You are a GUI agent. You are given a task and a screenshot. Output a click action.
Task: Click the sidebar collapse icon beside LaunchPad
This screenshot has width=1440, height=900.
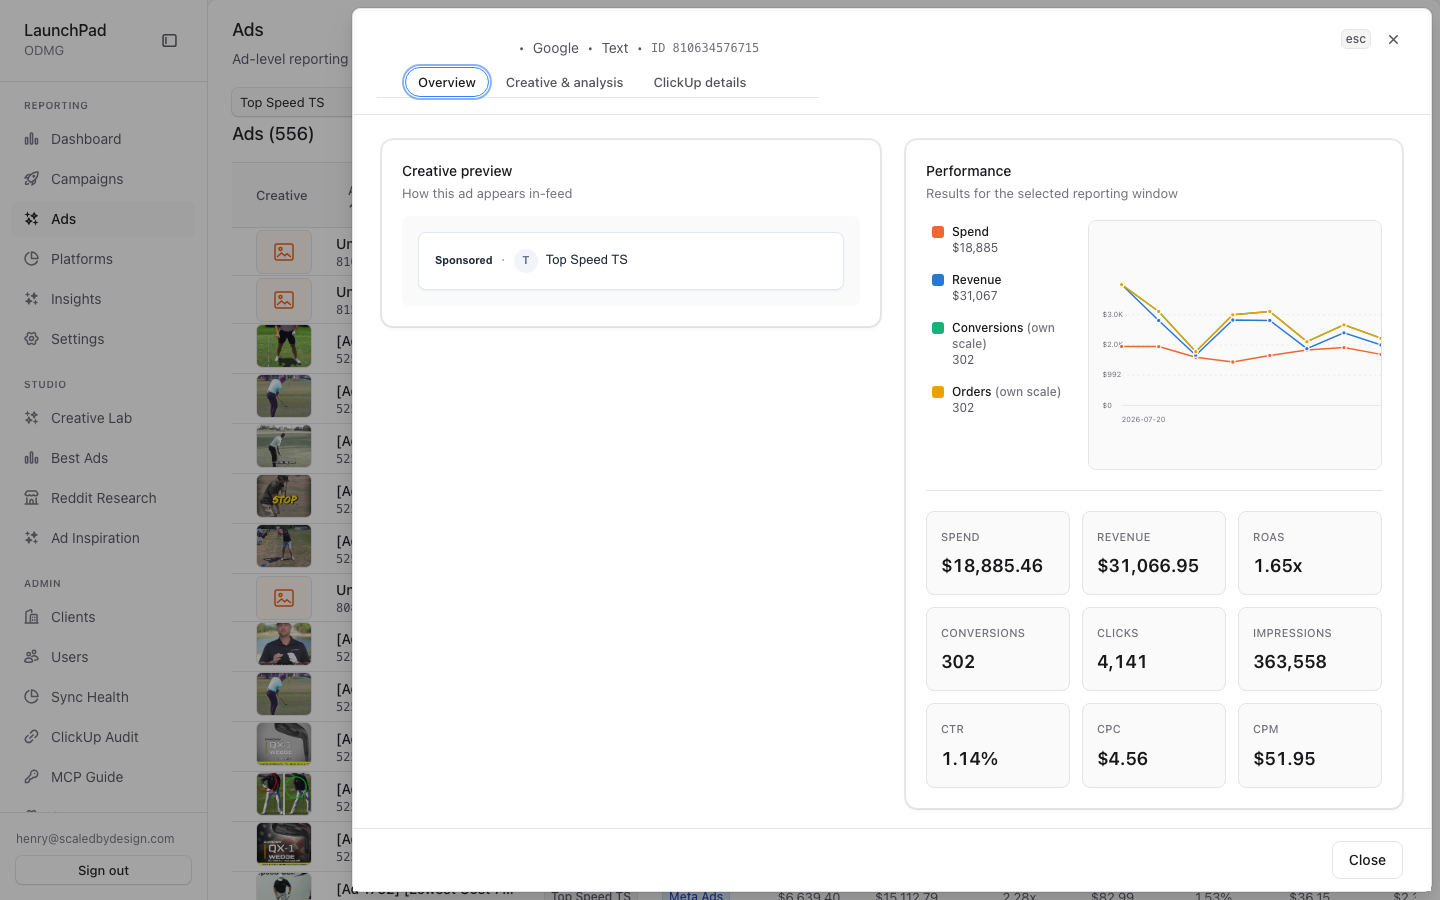click(170, 41)
